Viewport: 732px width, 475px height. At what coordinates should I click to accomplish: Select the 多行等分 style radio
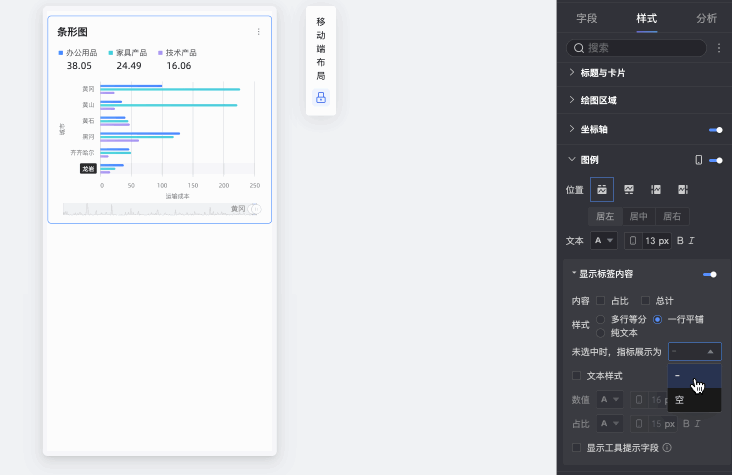601,319
